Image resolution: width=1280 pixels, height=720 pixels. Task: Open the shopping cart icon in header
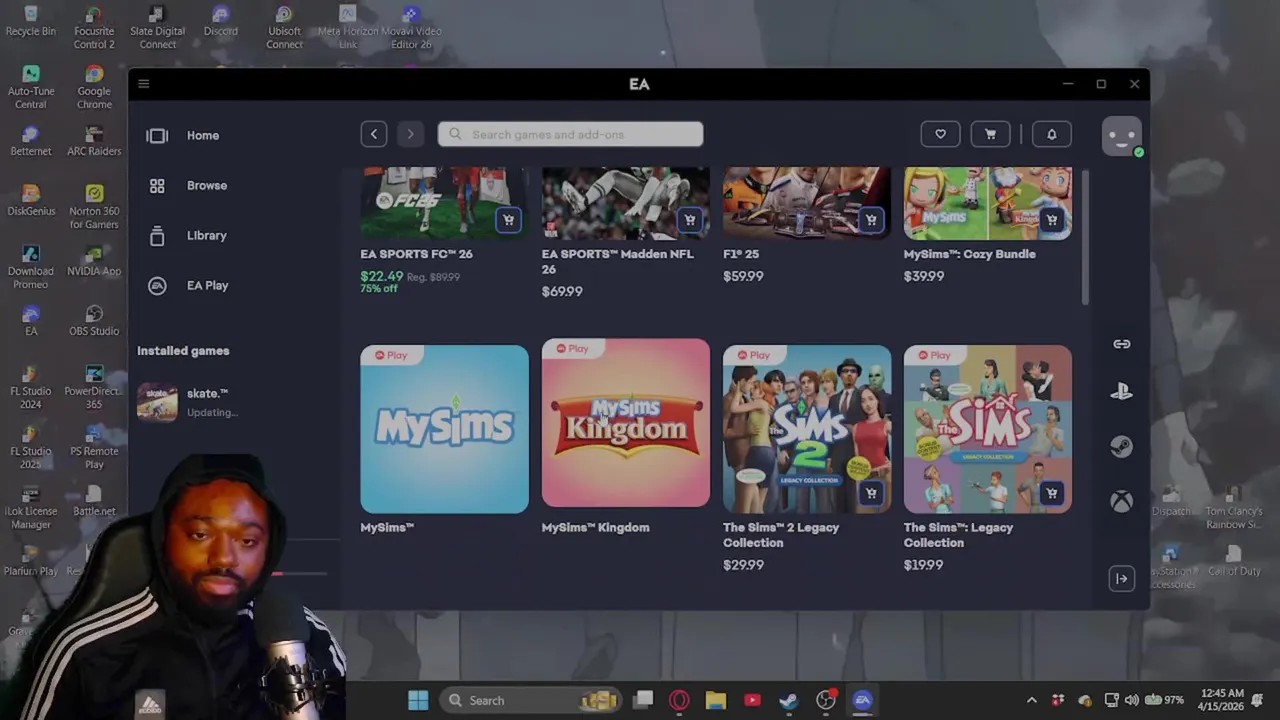[990, 134]
